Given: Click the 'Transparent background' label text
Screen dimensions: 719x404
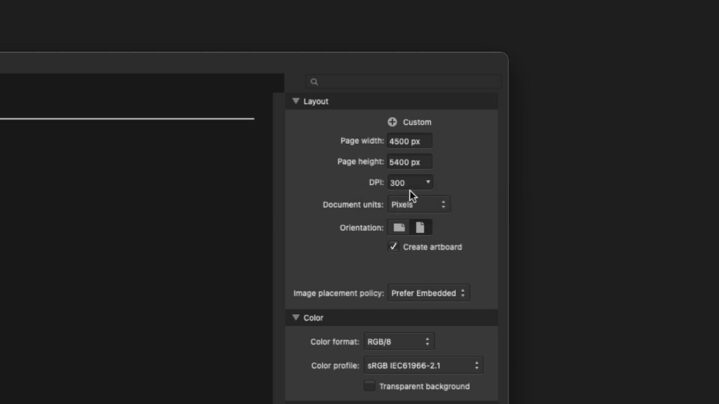Looking at the screenshot, I should click(x=425, y=387).
